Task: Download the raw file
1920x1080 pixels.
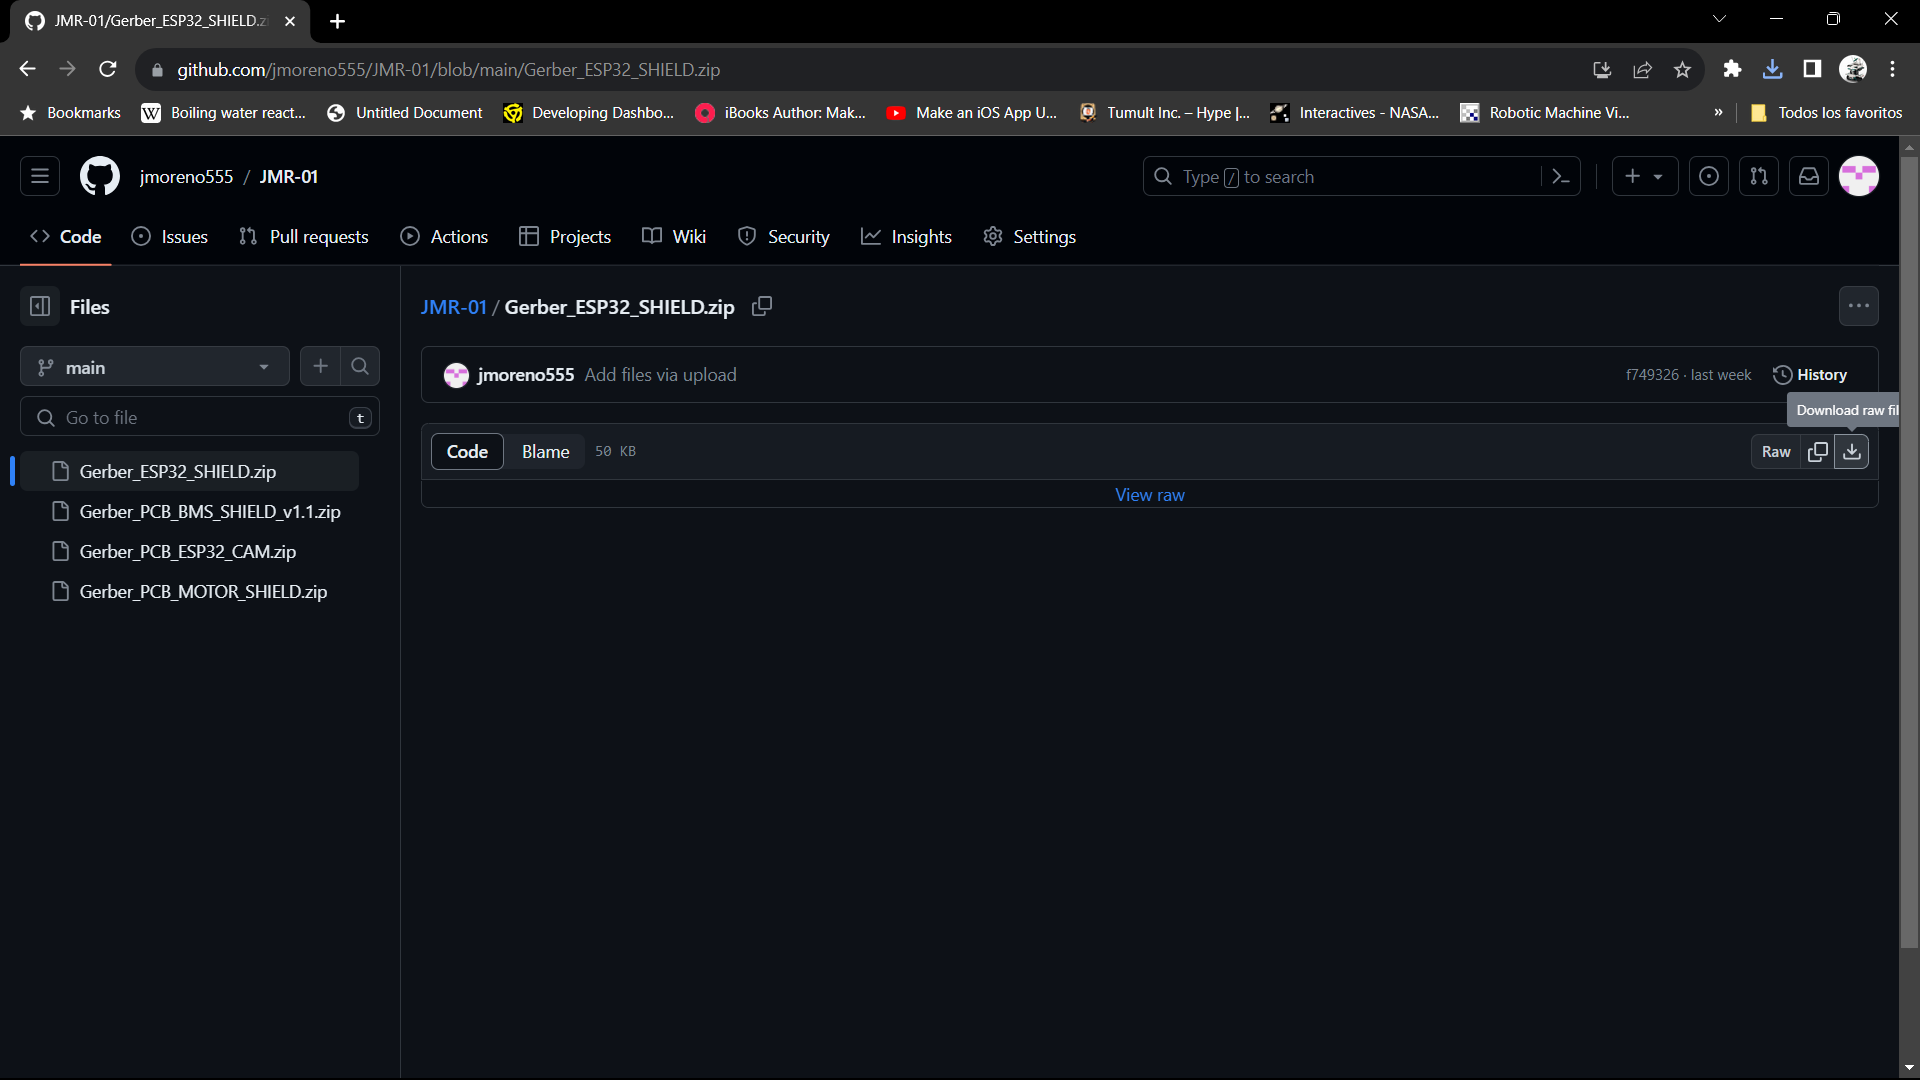Action: tap(1852, 452)
